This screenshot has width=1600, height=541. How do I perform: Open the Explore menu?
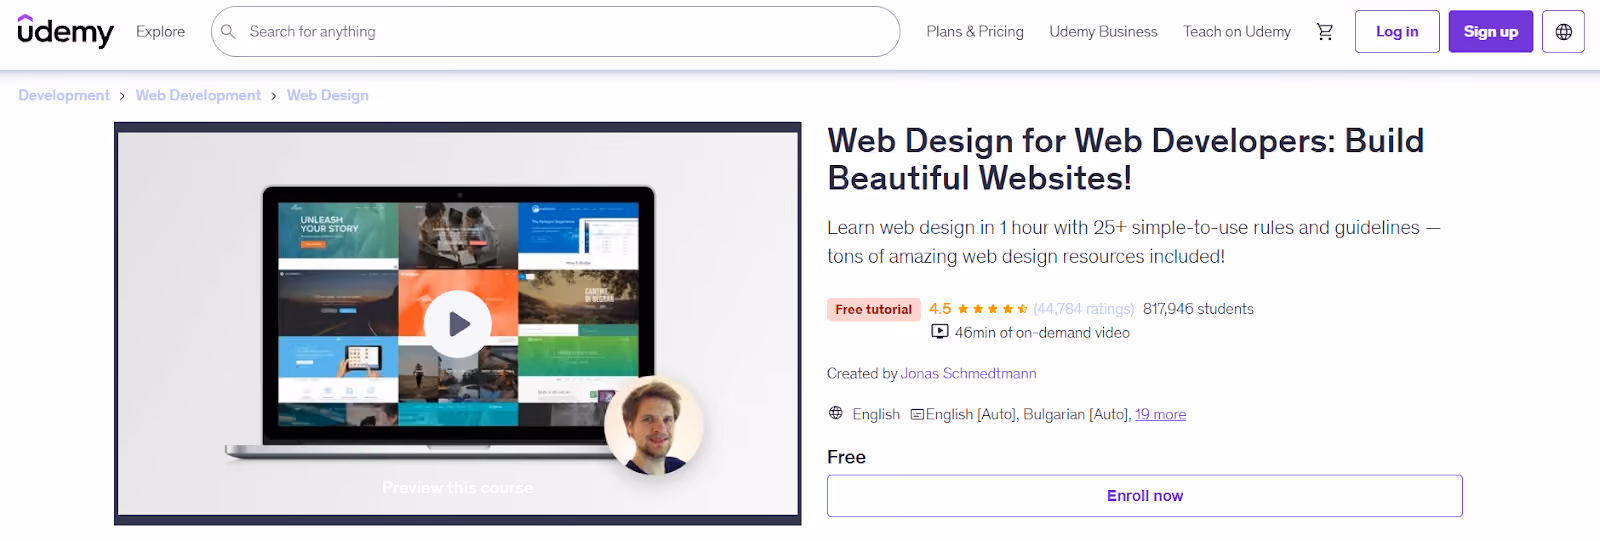[x=161, y=32]
